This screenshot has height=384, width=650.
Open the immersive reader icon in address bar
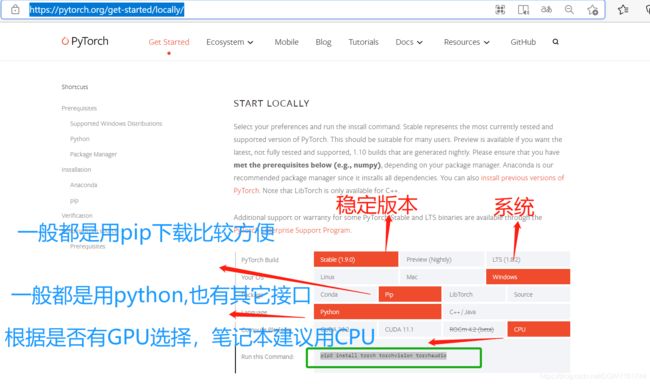pos(523,10)
